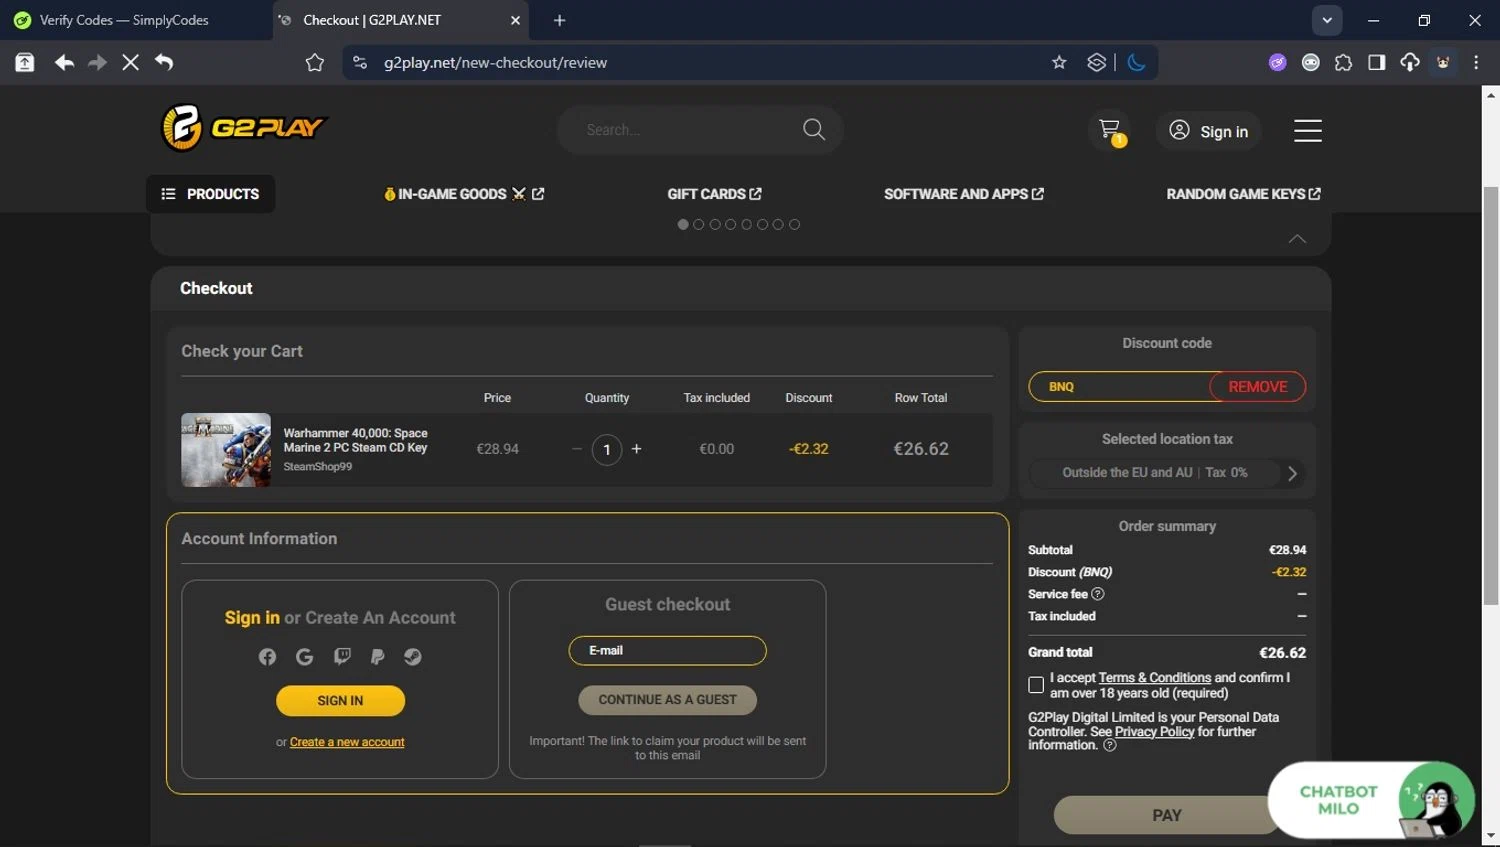The height and width of the screenshot is (847, 1500).
Task: View site information icon in address bar
Action: [x=360, y=62]
